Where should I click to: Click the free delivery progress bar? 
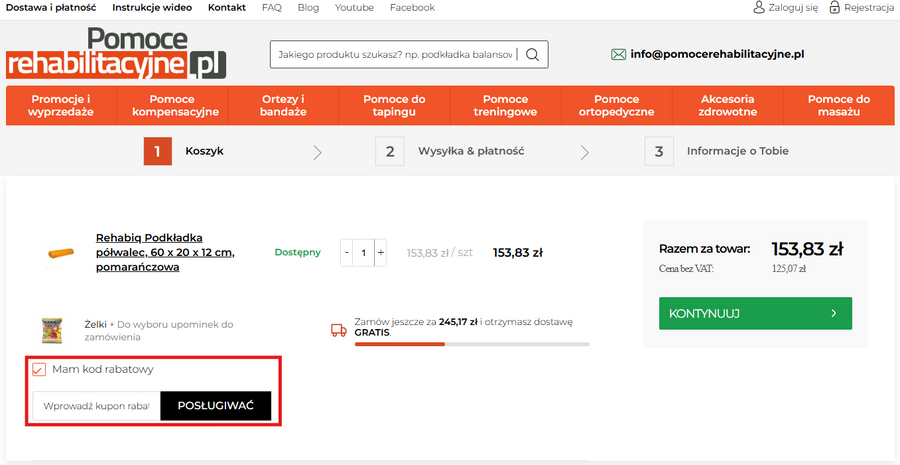click(x=472, y=344)
